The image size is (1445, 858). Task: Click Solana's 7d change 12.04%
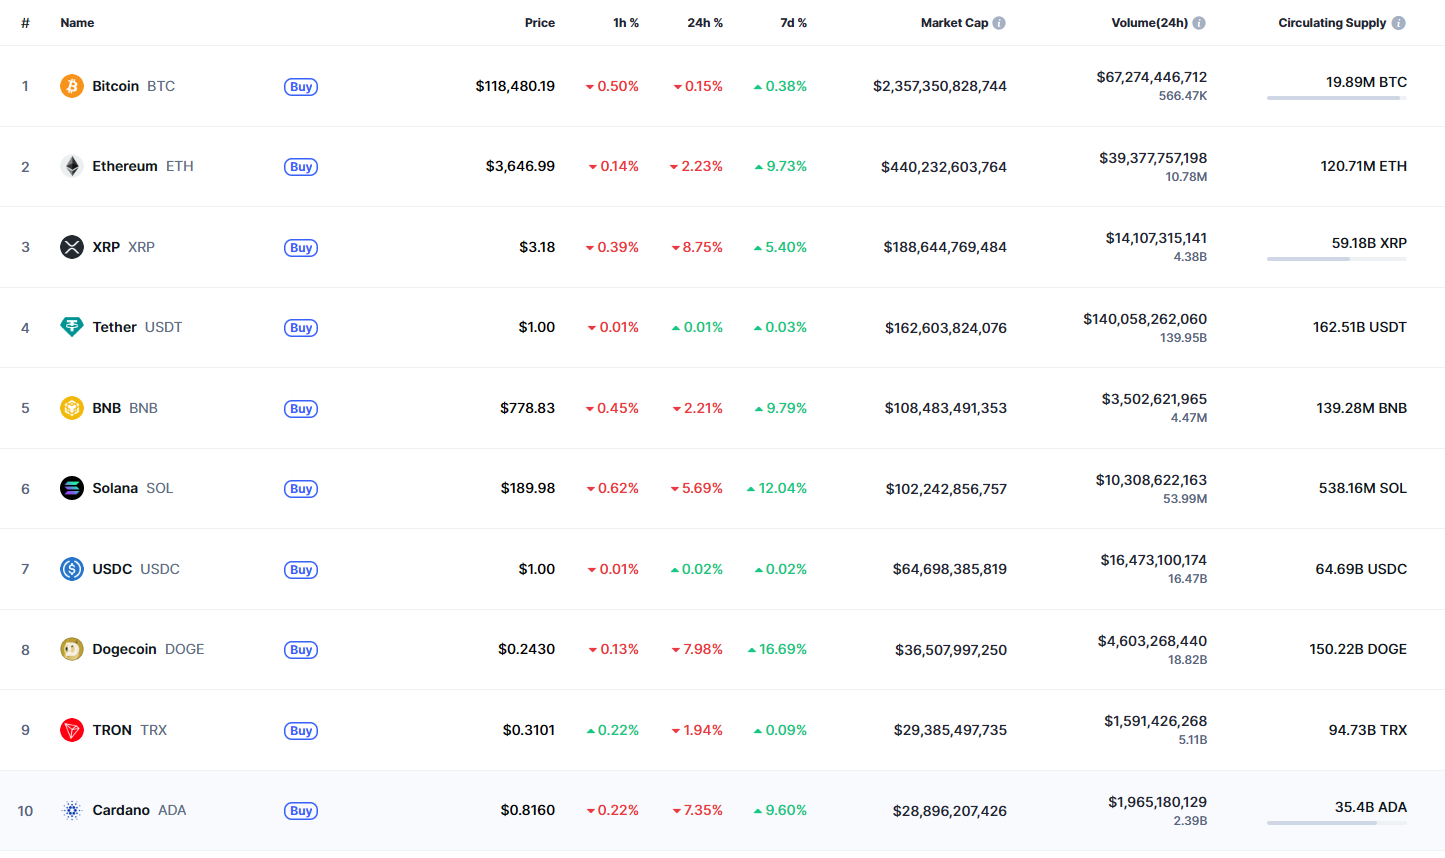(777, 488)
